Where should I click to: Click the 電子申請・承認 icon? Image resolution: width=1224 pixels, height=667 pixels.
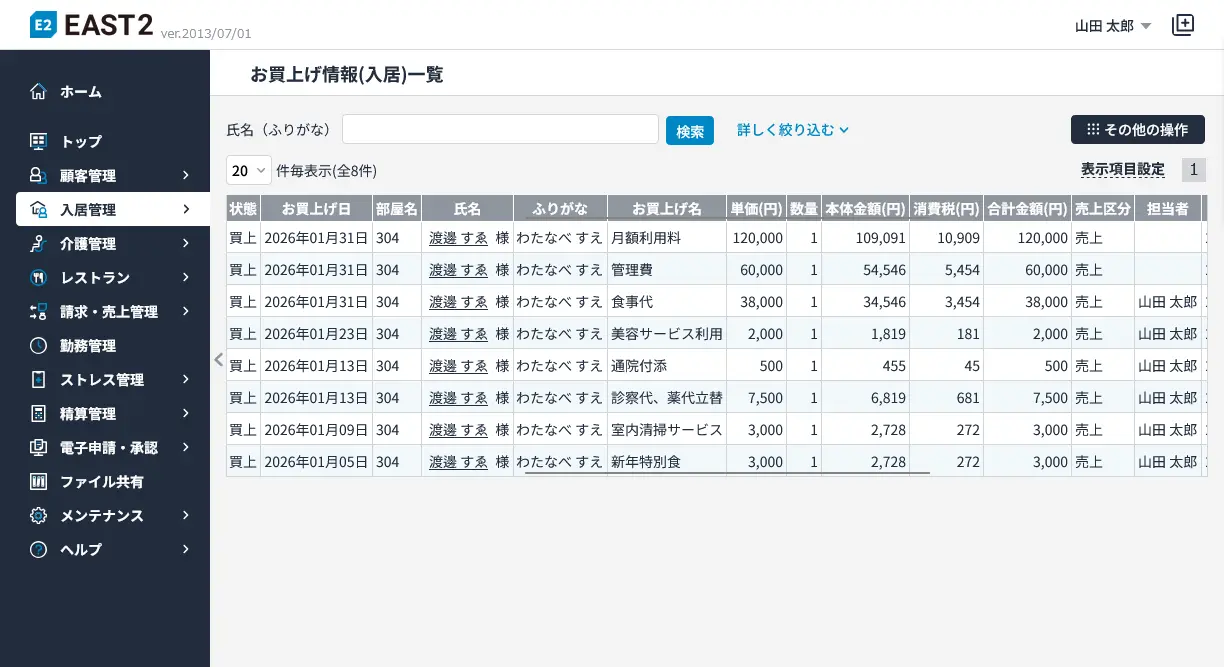pos(38,448)
